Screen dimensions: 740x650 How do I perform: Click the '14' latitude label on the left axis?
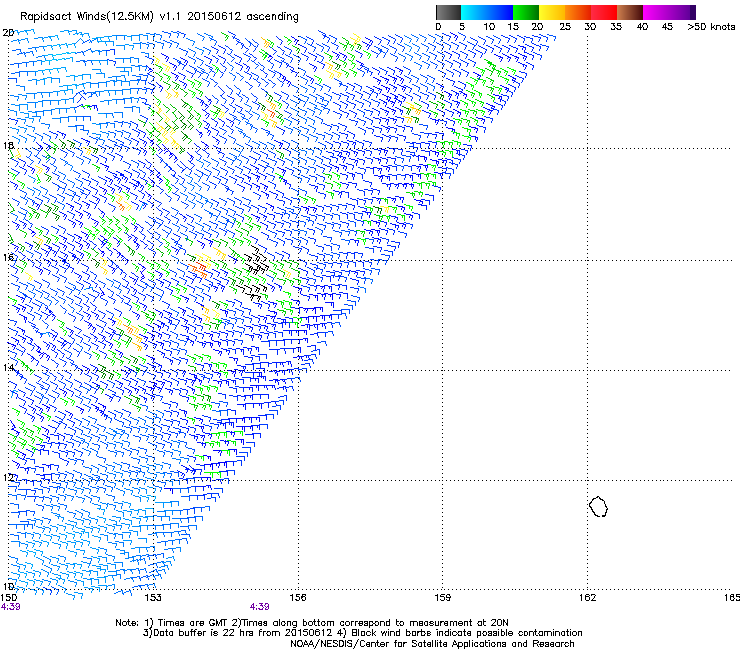tap(8, 367)
